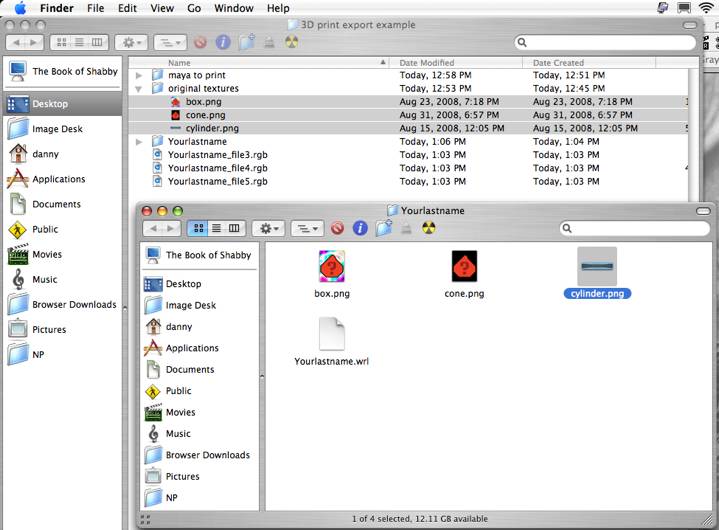Open the gear Action menu in Yourlastname window
The height and width of the screenshot is (530, 719).
pos(270,229)
